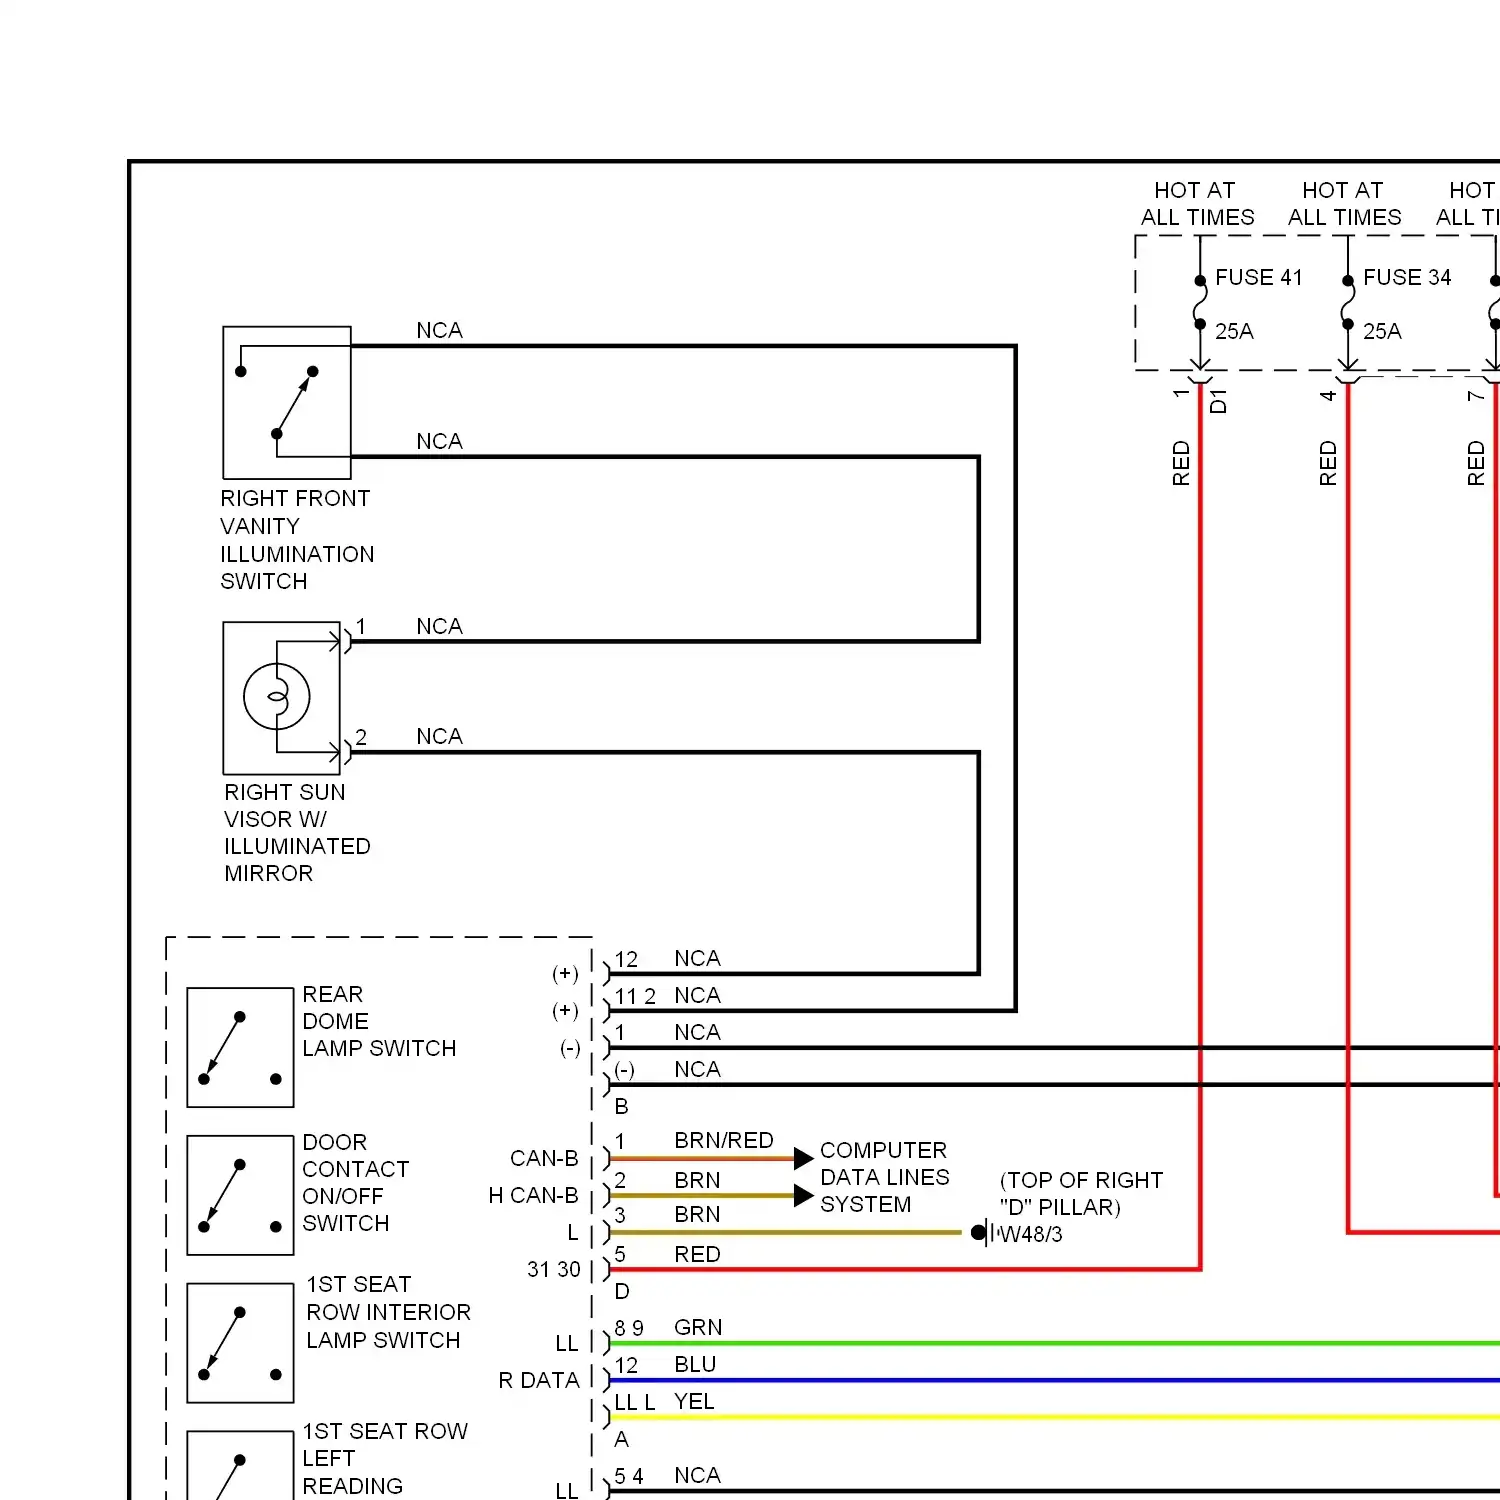1500x1500 pixels.
Task: Click the 'BLU' wire color label
Action: (x=695, y=1365)
